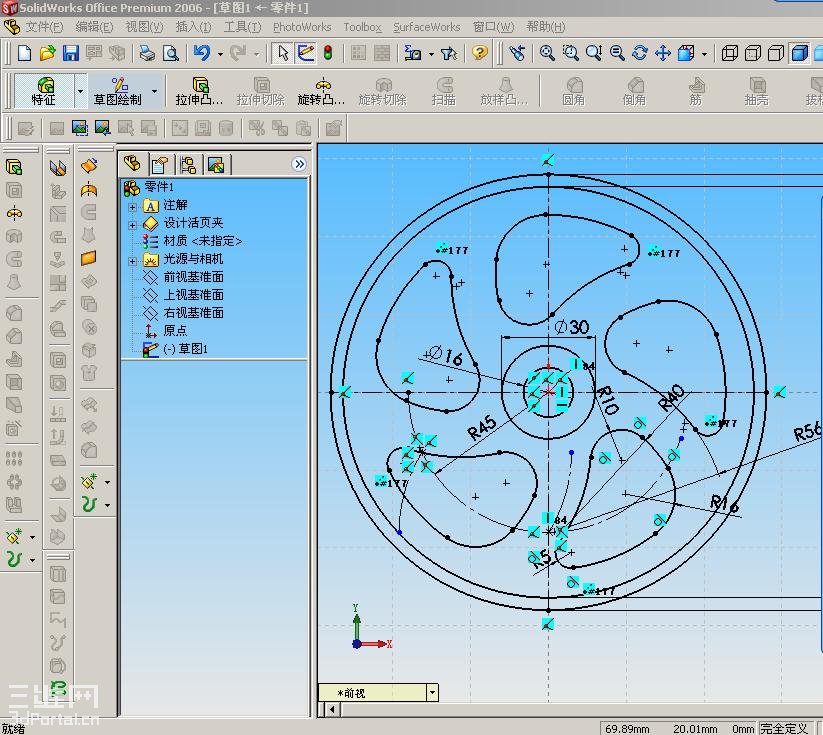Viewport: 823px width, 735px height.
Task: Click the horizontal scrollbar left arrow
Action: (332, 710)
